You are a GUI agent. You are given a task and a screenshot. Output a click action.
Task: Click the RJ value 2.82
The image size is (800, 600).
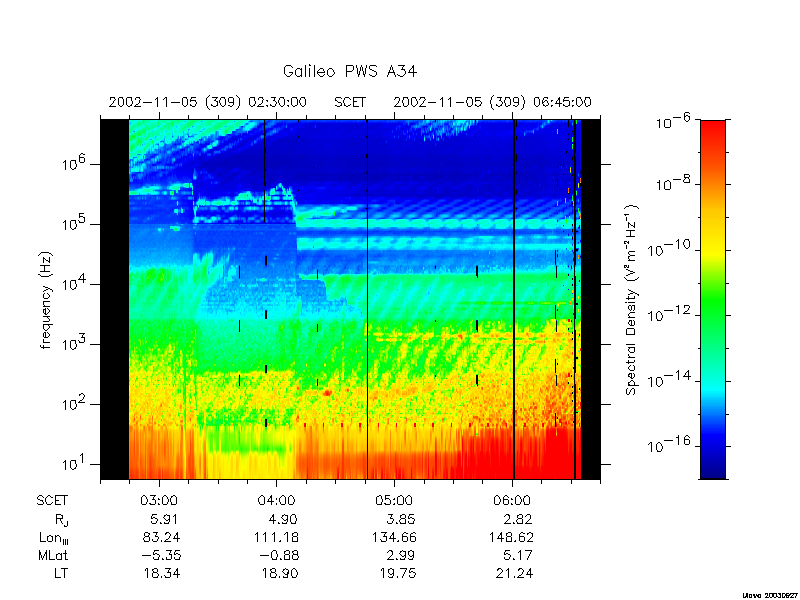[x=518, y=519]
